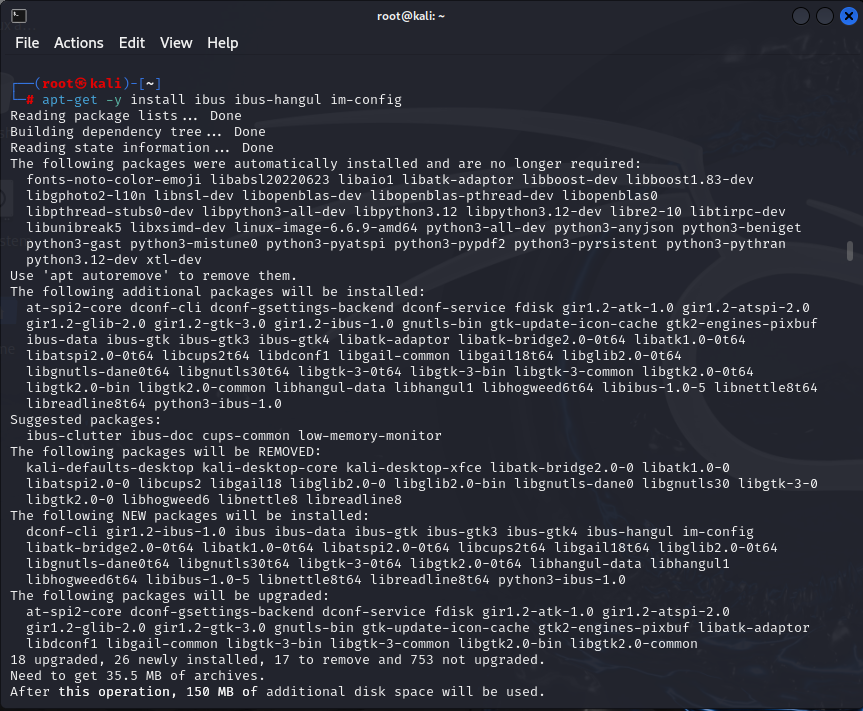Click 'python3.12-dev xtl-dev' line
Viewport: 863px width, 711px height.
coord(113,259)
